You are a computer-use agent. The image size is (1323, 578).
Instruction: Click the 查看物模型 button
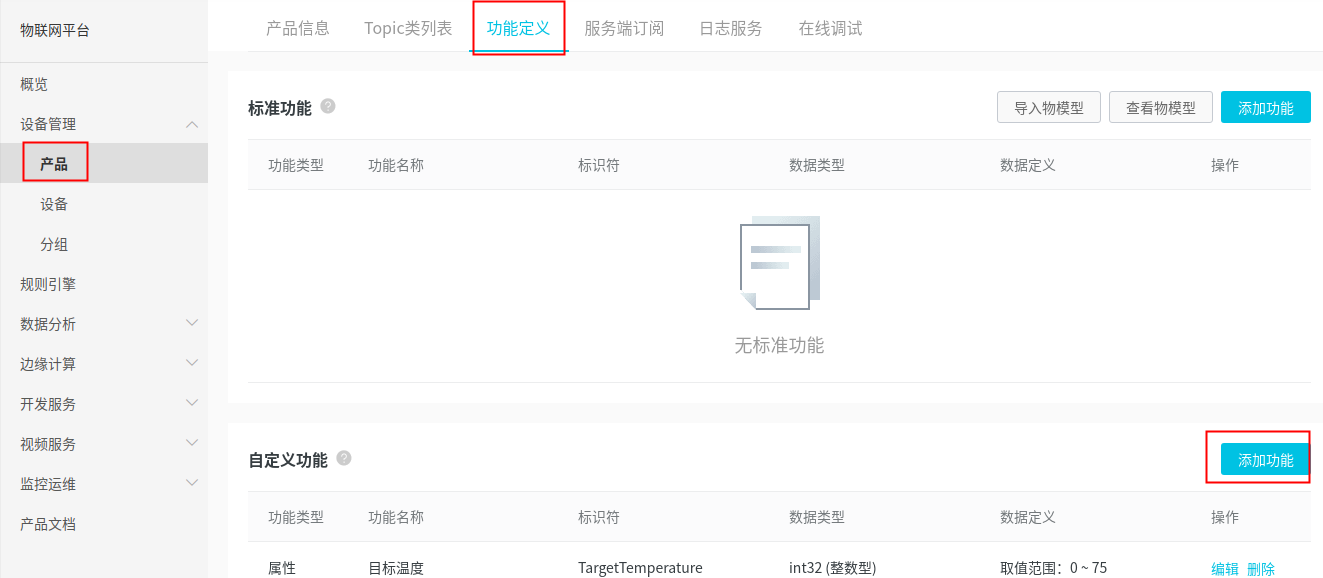1161,107
